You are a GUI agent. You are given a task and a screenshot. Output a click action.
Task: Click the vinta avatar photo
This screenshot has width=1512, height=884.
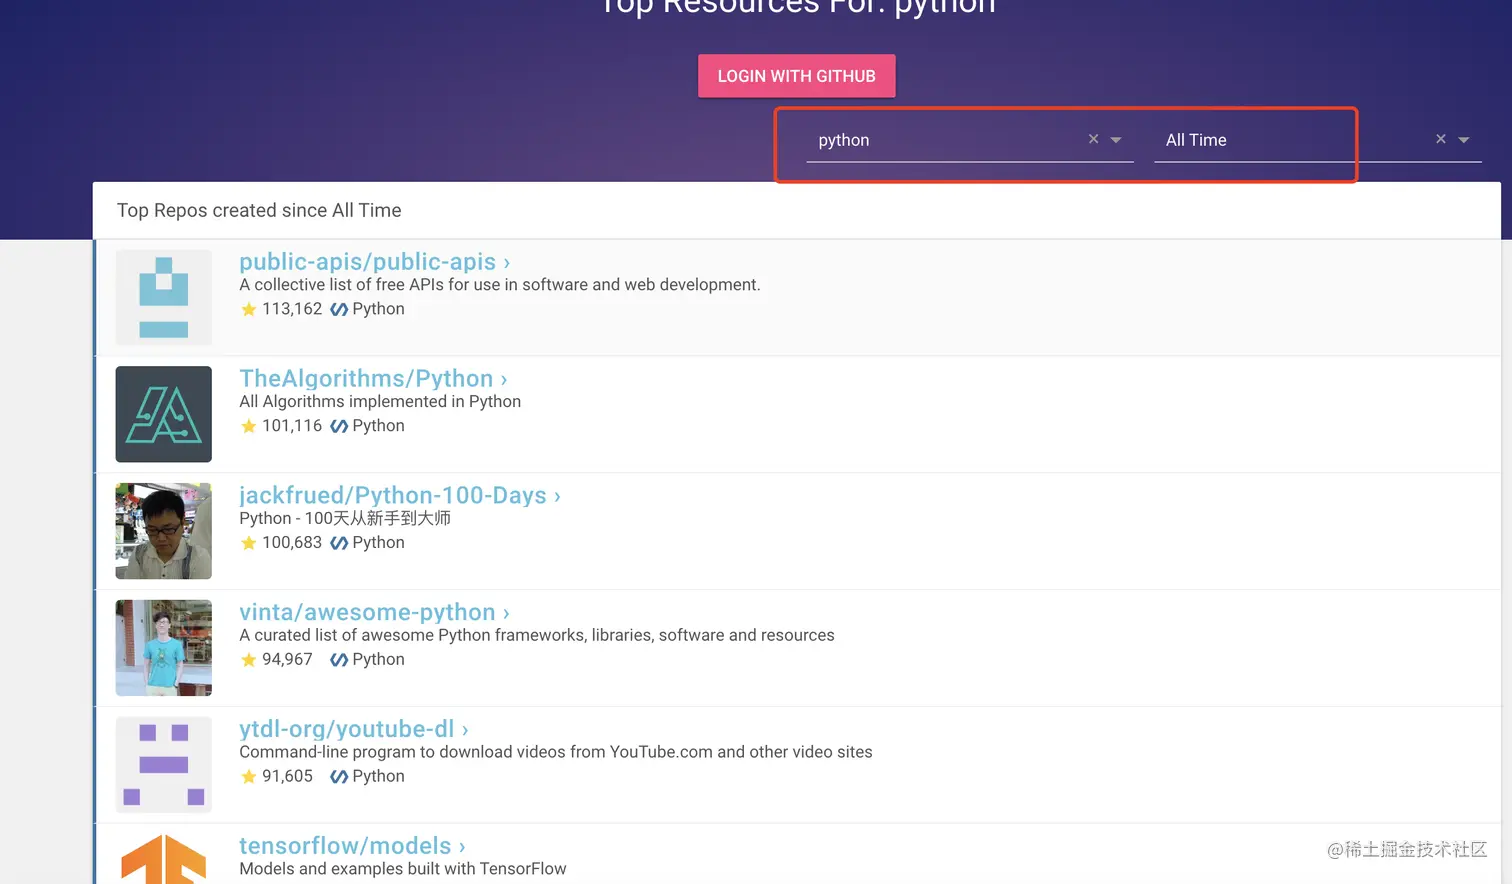click(x=164, y=648)
